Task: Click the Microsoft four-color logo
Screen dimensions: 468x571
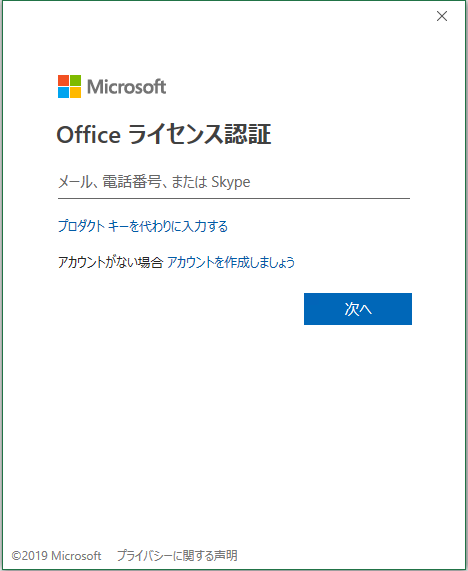Action: click(x=69, y=87)
